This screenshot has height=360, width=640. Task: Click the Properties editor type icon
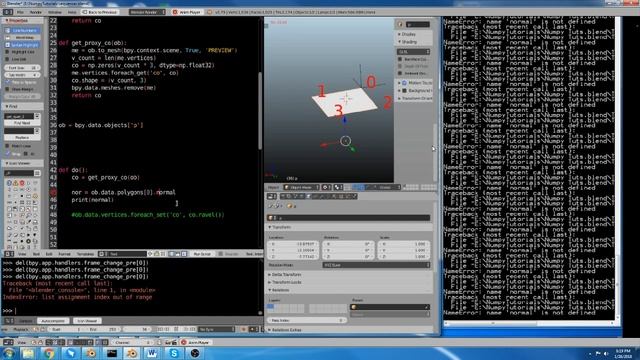[x=272, y=196]
